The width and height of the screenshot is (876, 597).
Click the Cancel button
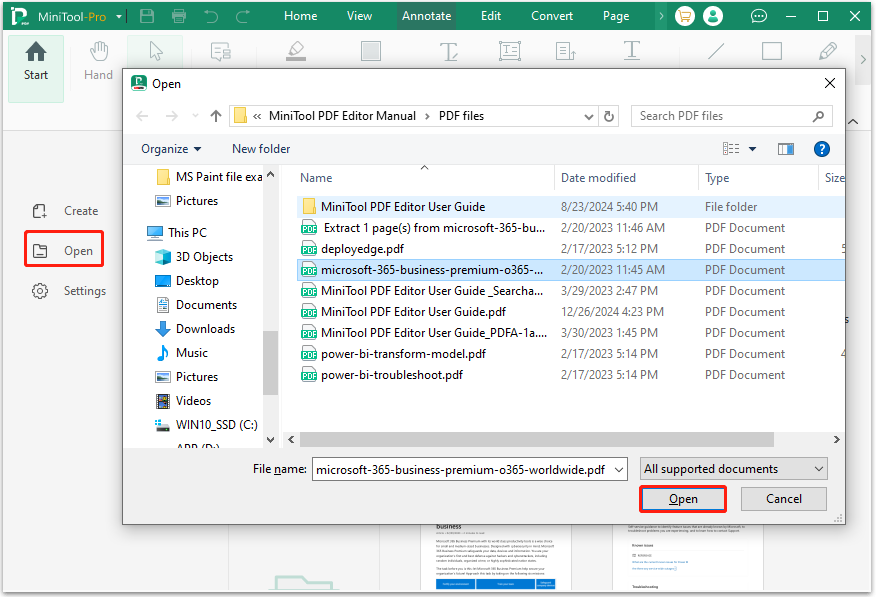[783, 499]
